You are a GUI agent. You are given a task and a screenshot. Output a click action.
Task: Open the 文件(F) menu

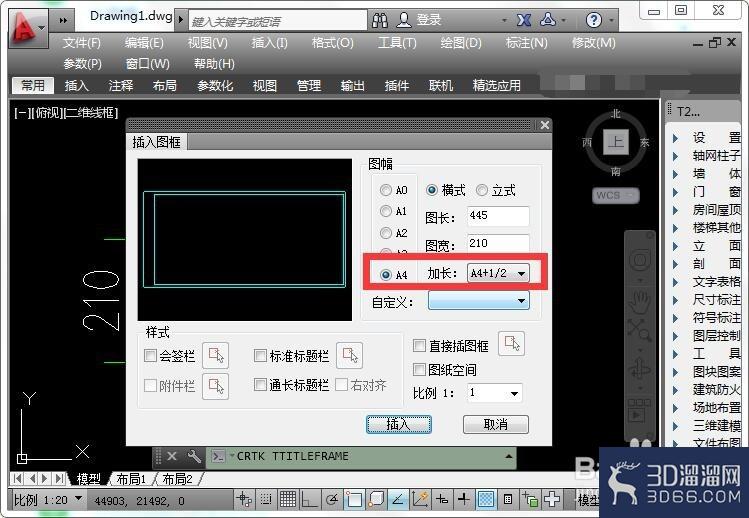coord(82,43)
